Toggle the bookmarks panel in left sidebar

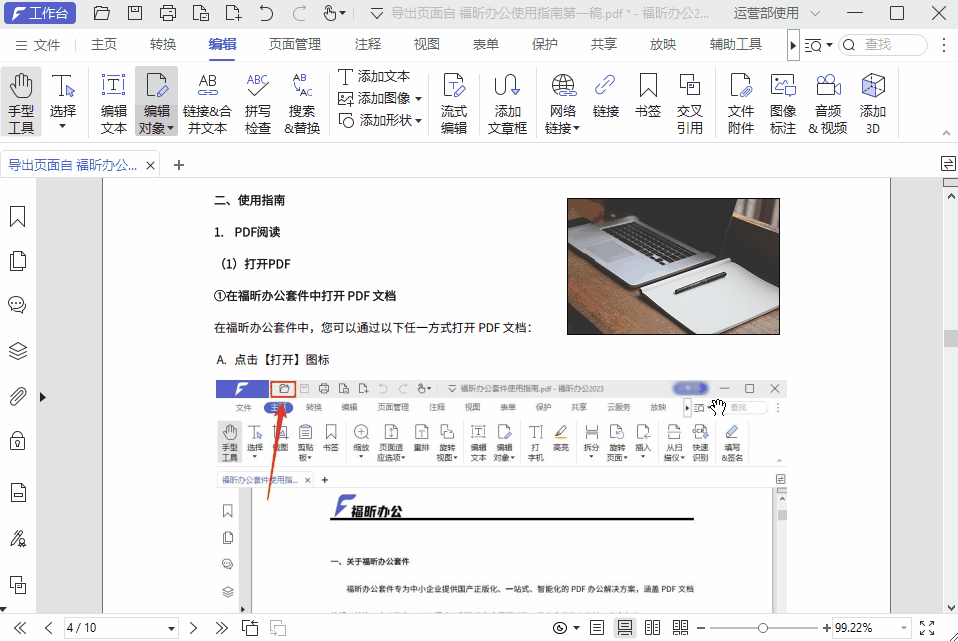[16, 215]
